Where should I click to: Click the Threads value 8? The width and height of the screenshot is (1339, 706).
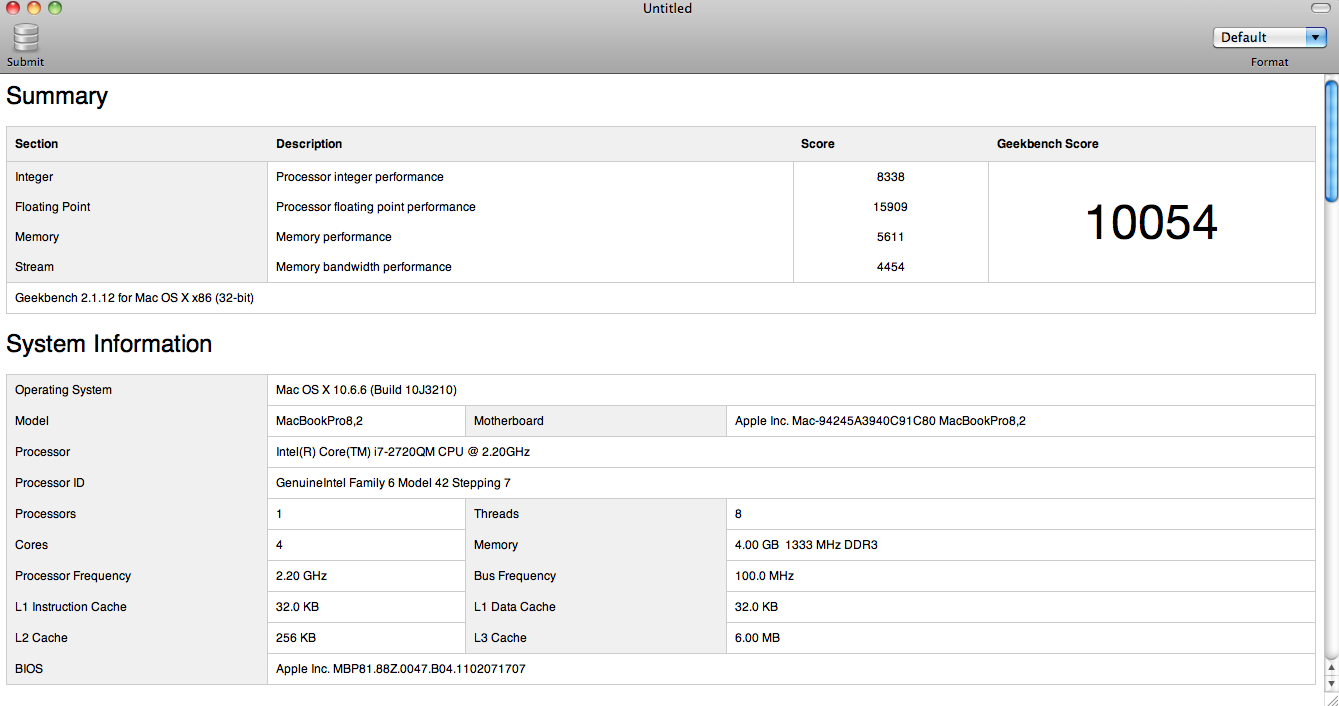pos(738,514)
